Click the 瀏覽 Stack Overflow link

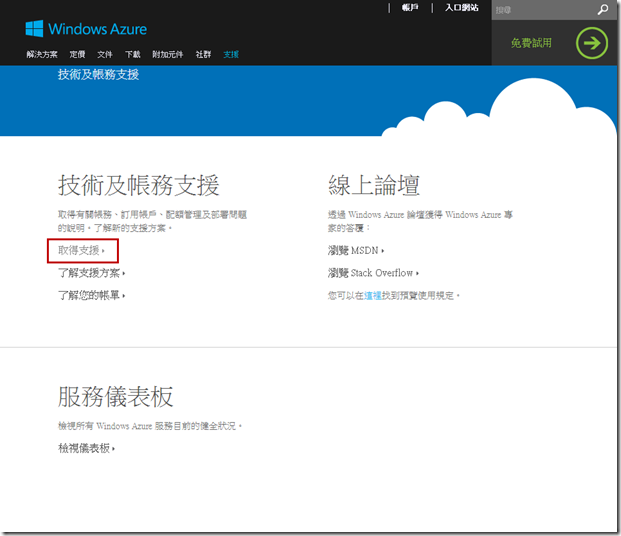[x=373, y=273]
